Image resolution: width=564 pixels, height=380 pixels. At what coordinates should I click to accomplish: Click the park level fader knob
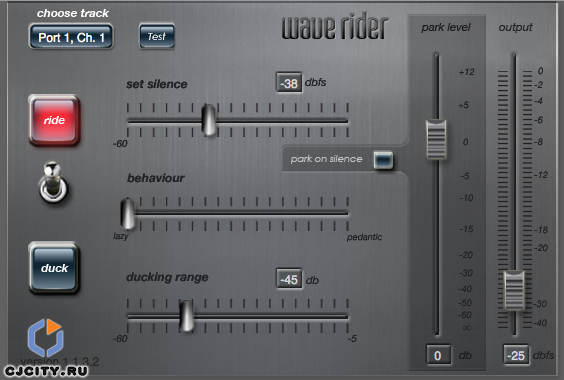tap(436, 140)
